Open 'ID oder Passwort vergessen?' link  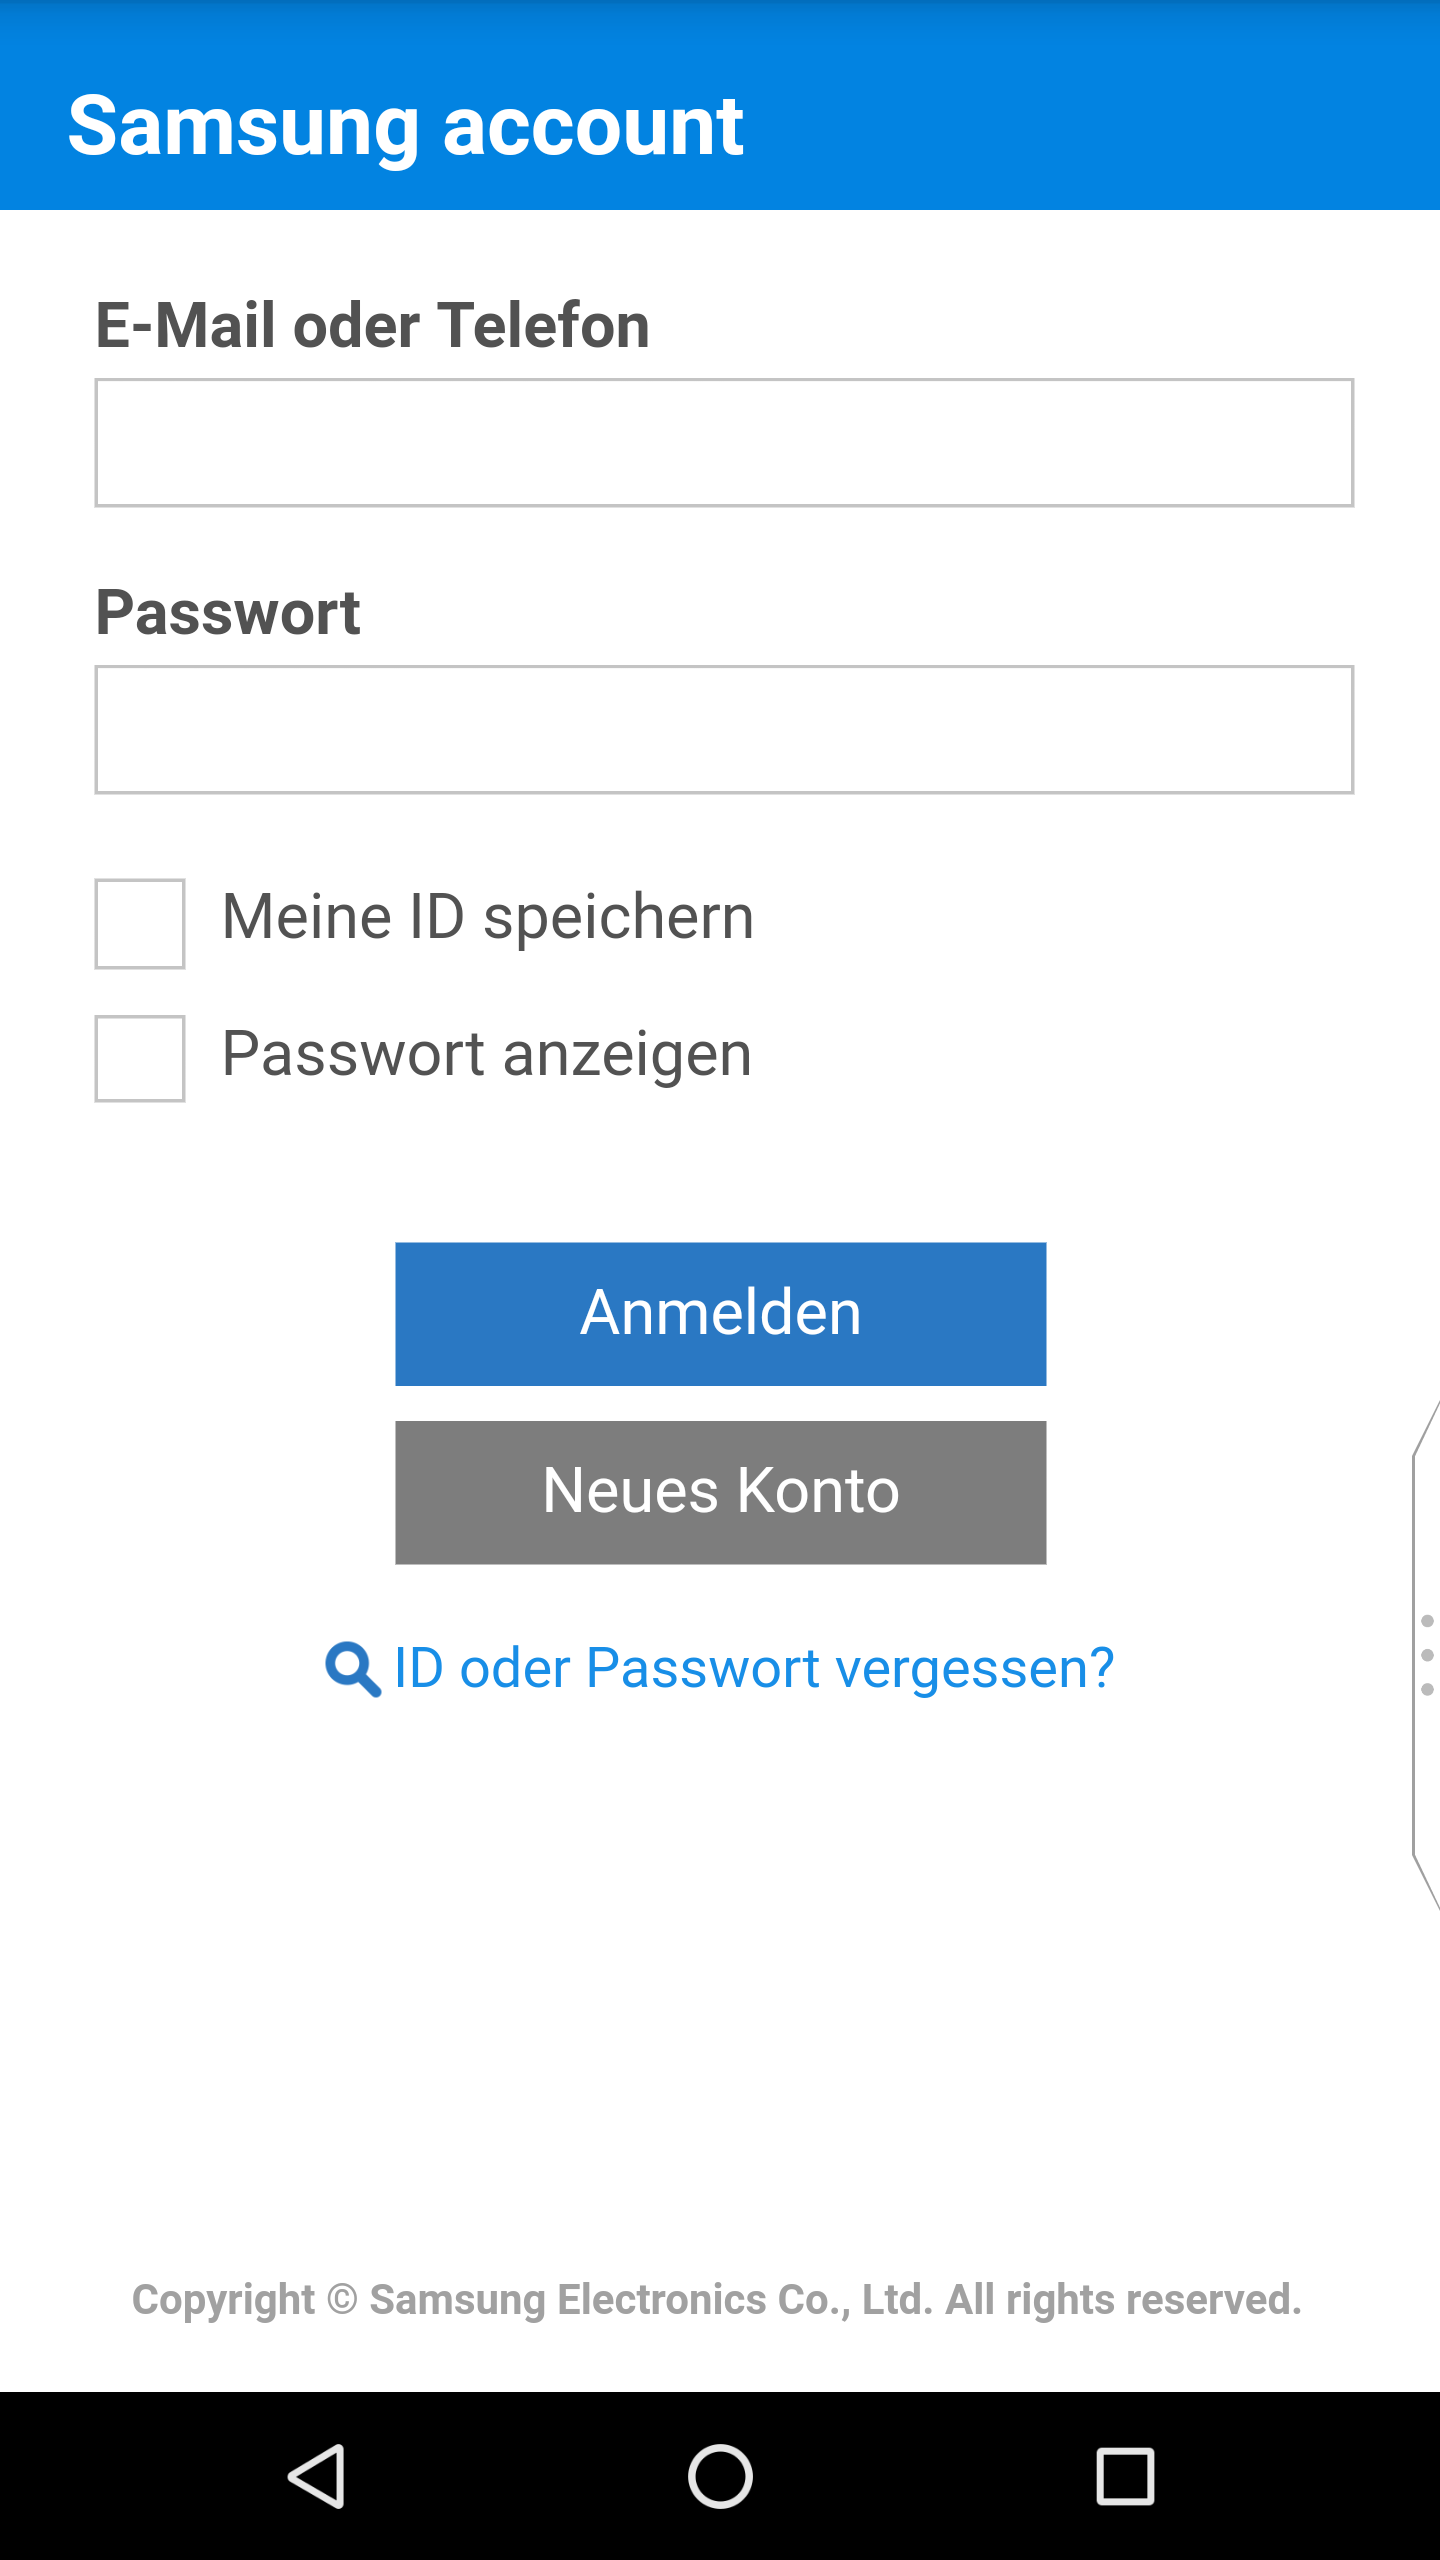tap(754, 1668)
